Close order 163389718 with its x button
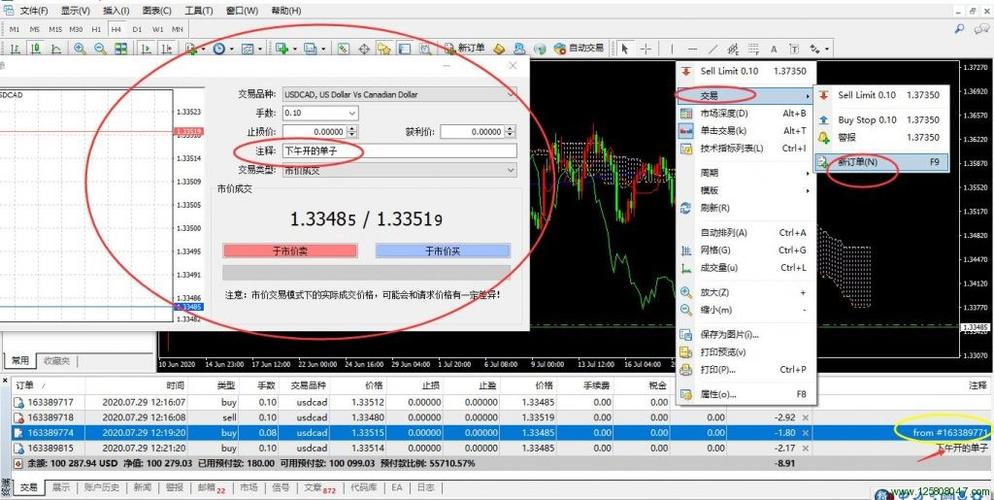 pyautogui.click(x=805, y=418)
